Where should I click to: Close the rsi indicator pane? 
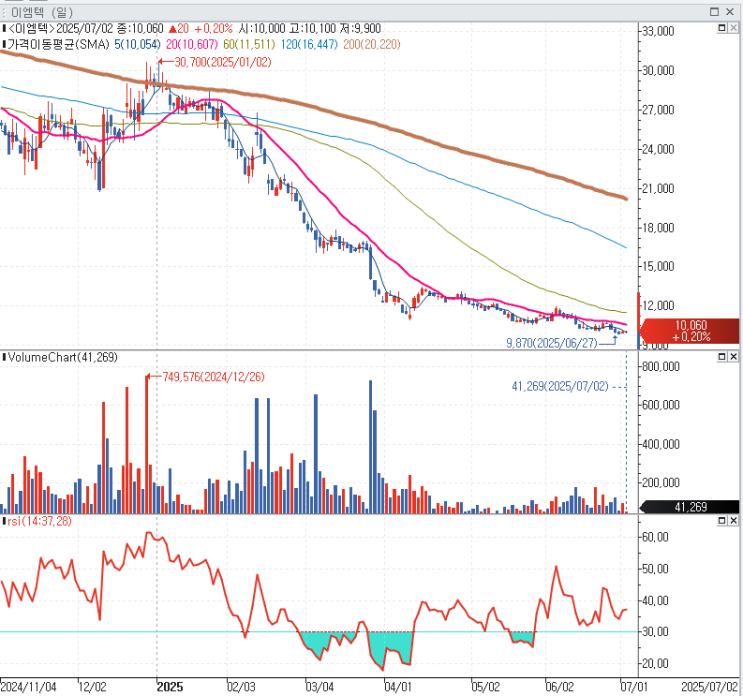[x=733, y=521]
